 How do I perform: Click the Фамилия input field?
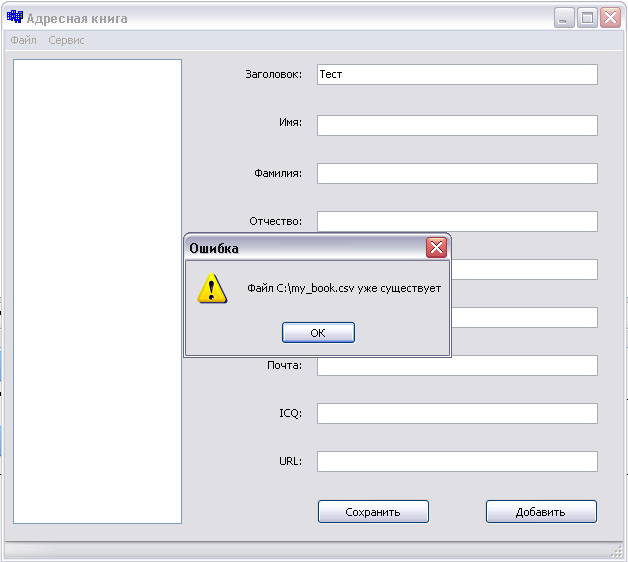[457, 173]
